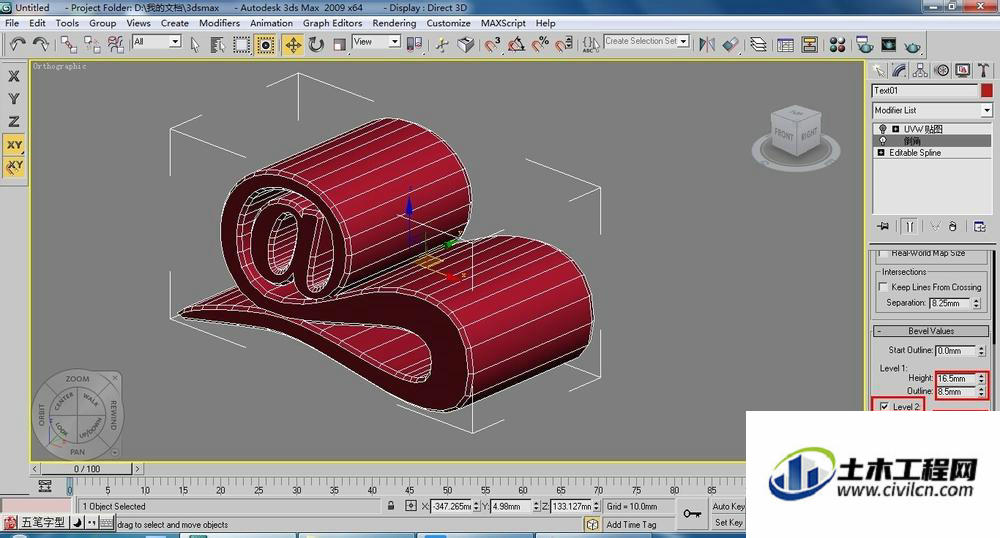The height and width of the screenshot is (538, 1000).
Task: Open the Material Editor spheres icon
Action: (x=837, y=44)
